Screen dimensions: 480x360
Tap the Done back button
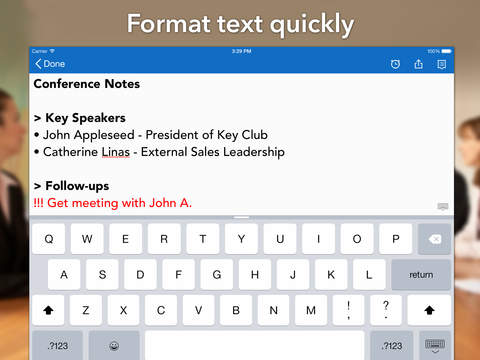50,64
